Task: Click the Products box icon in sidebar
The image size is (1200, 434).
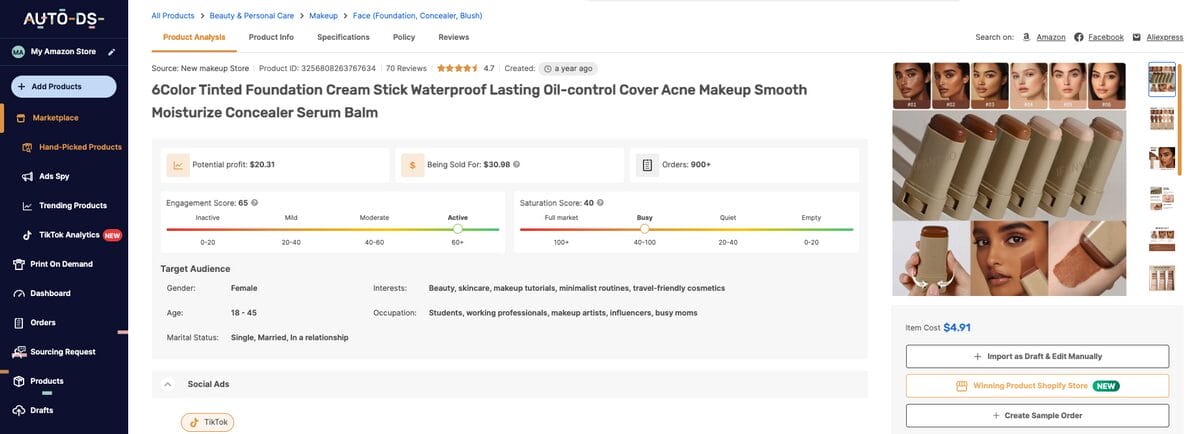Action: tap(19, 381)
